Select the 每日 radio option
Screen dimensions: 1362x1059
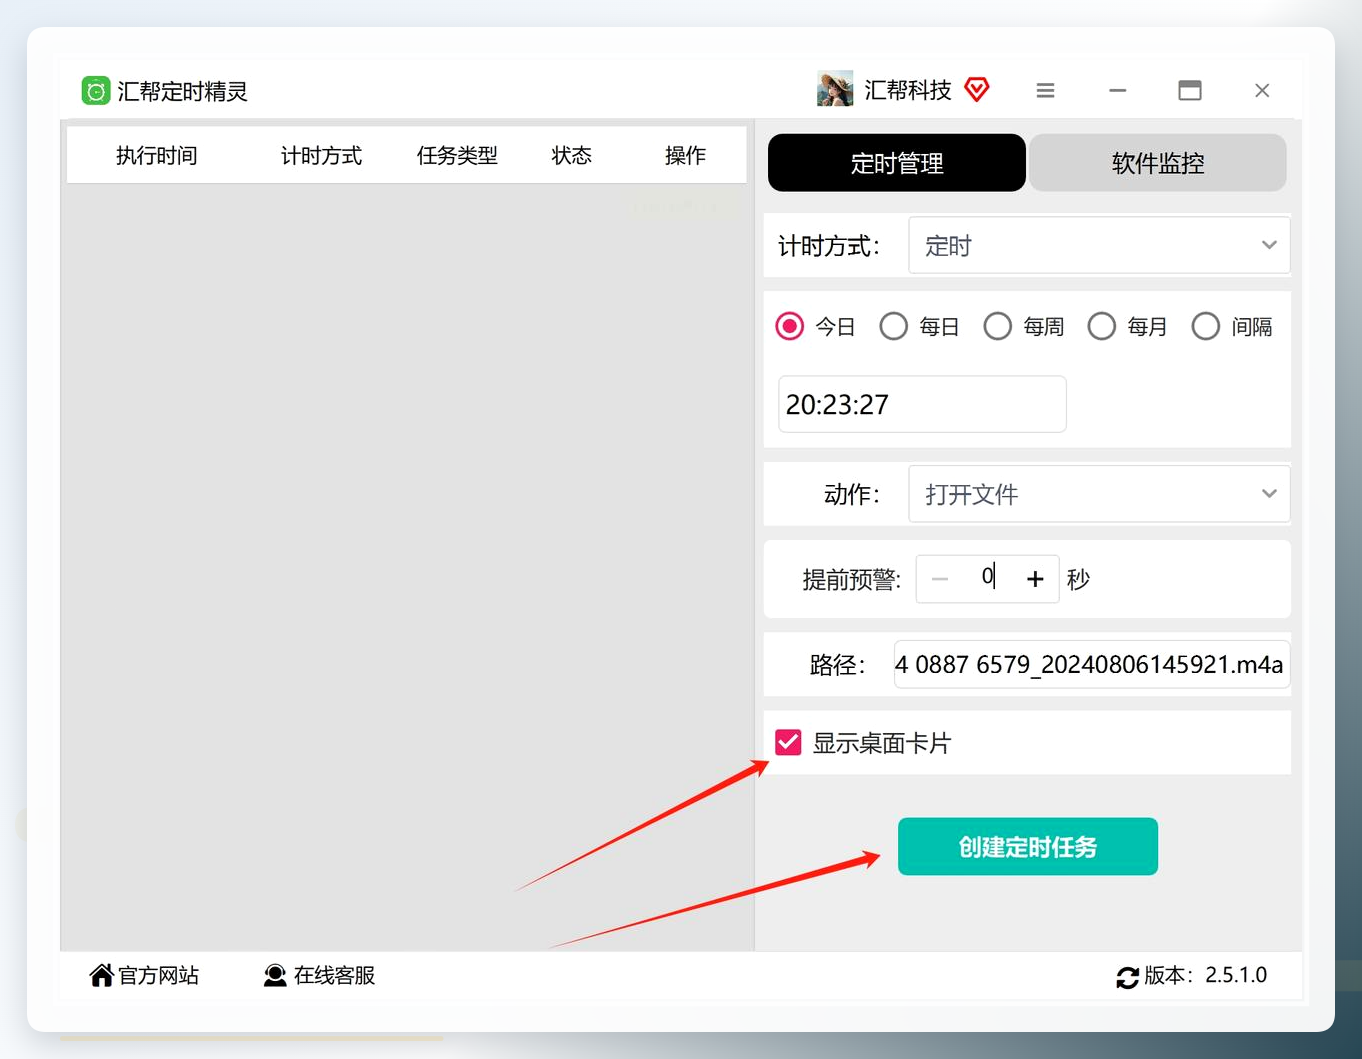(x=894, y=327)
